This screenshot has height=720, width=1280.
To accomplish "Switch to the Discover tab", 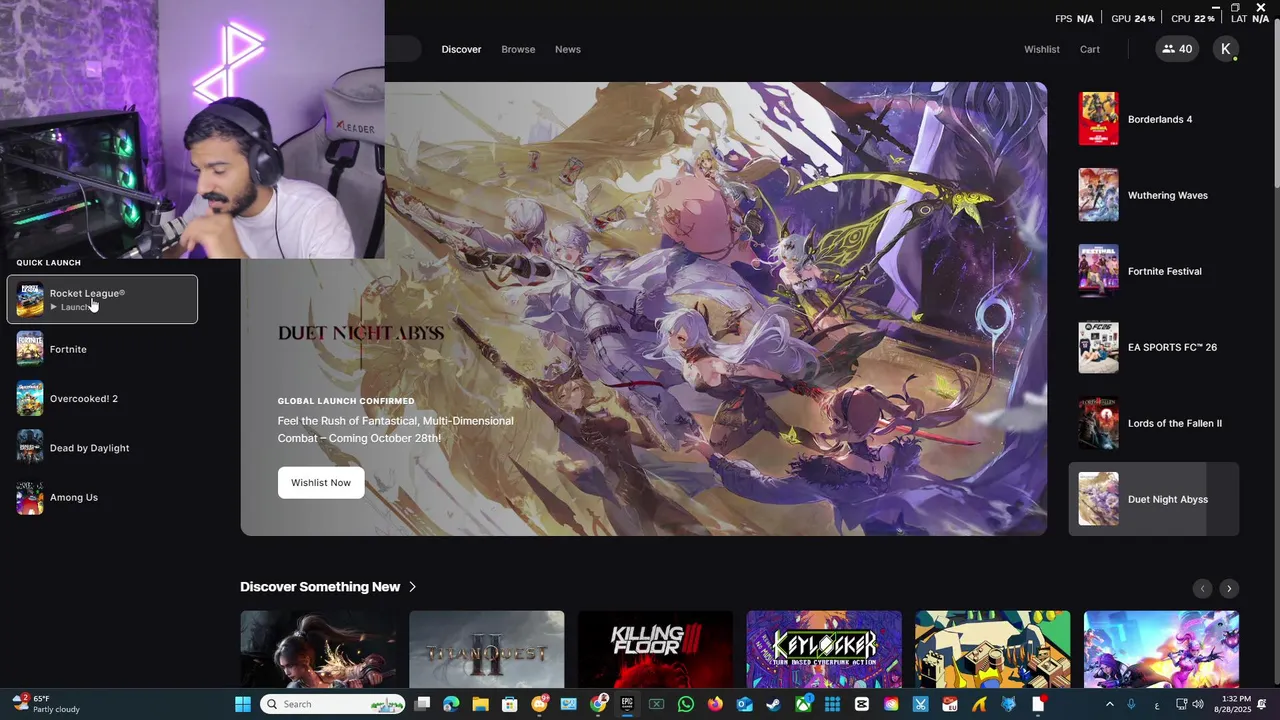I will coord(461,49).
